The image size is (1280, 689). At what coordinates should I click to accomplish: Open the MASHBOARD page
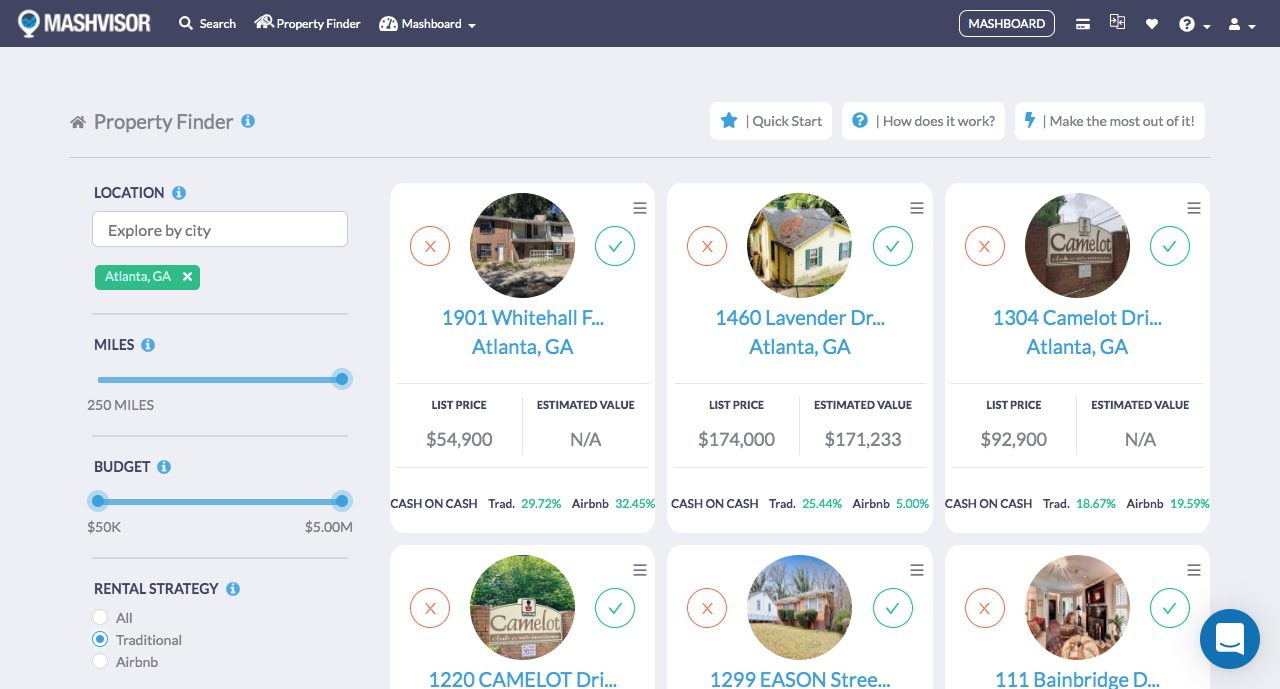coord(1007,23)
